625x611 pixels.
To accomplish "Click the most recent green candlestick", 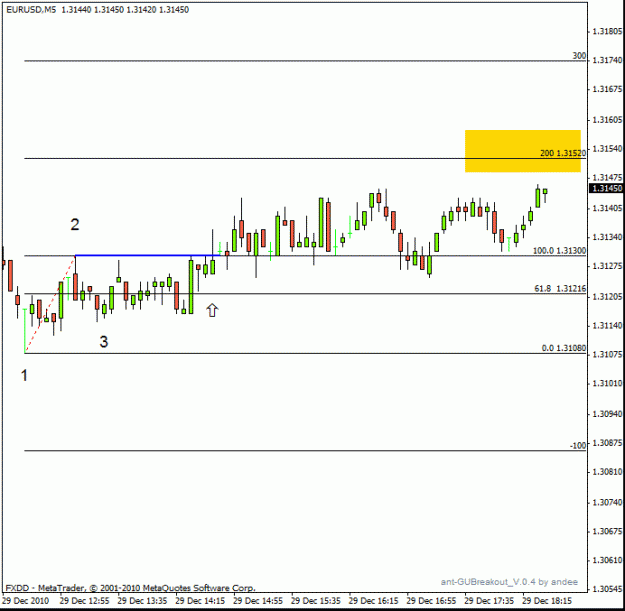I will 545,191.
